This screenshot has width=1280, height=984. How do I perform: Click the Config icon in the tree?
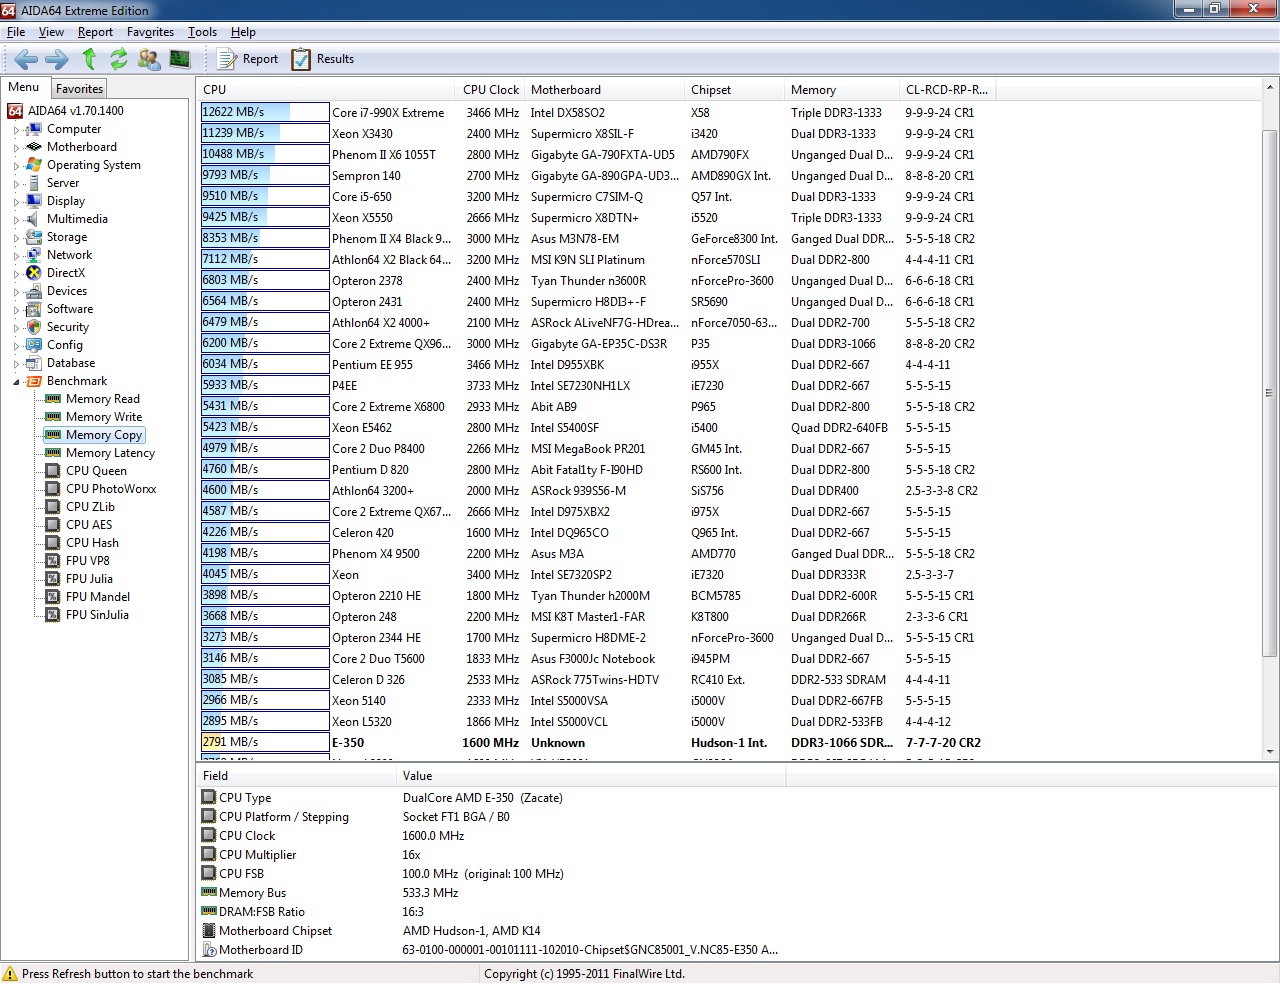click(x=34, y=345)
